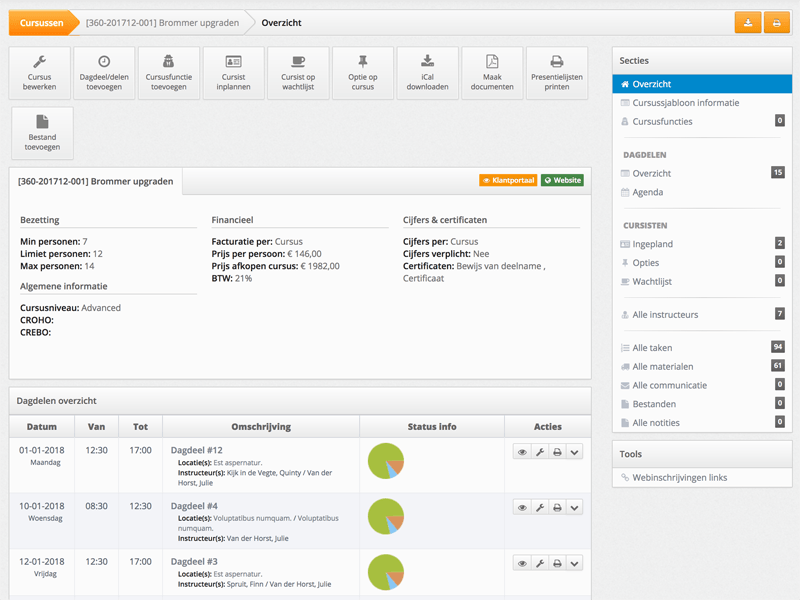Open the green Website button
The image size is (800, 600).
pos(562,180)
